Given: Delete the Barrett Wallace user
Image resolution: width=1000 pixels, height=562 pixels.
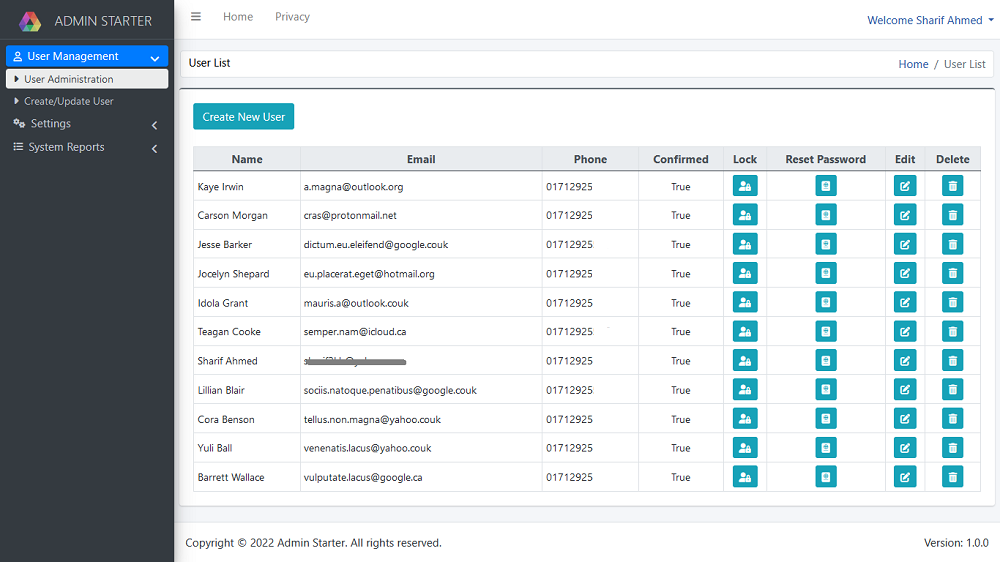Looking at the screenshot, I should (952, 477).
